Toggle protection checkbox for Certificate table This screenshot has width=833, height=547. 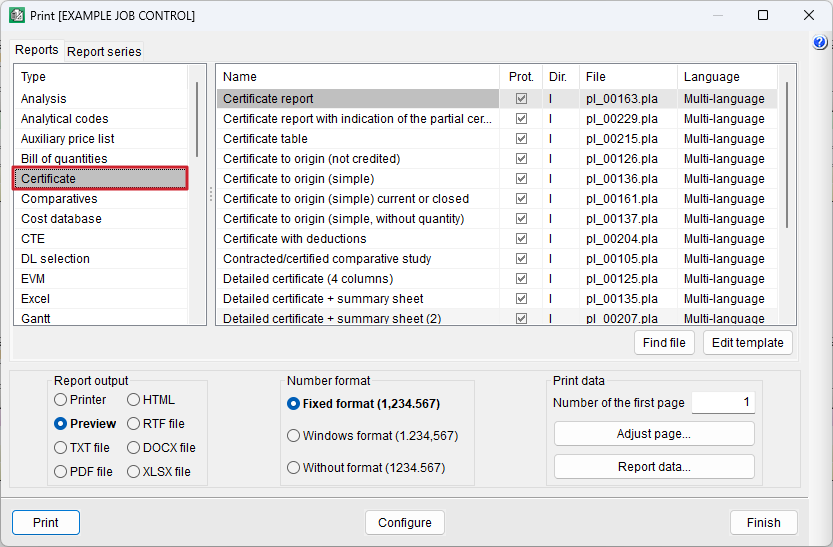point(521,139)
